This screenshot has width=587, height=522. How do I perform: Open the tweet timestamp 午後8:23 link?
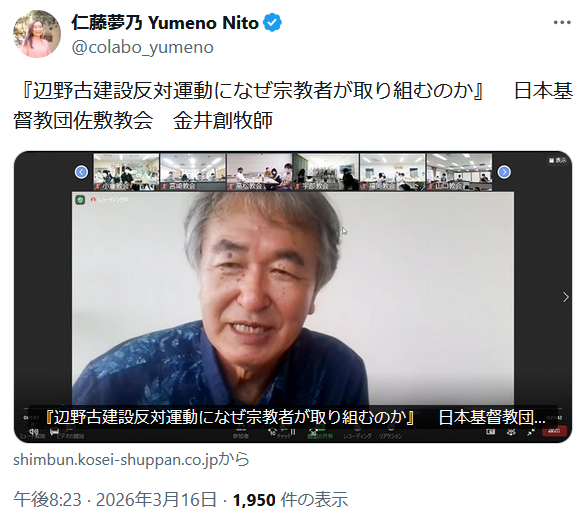48,500
